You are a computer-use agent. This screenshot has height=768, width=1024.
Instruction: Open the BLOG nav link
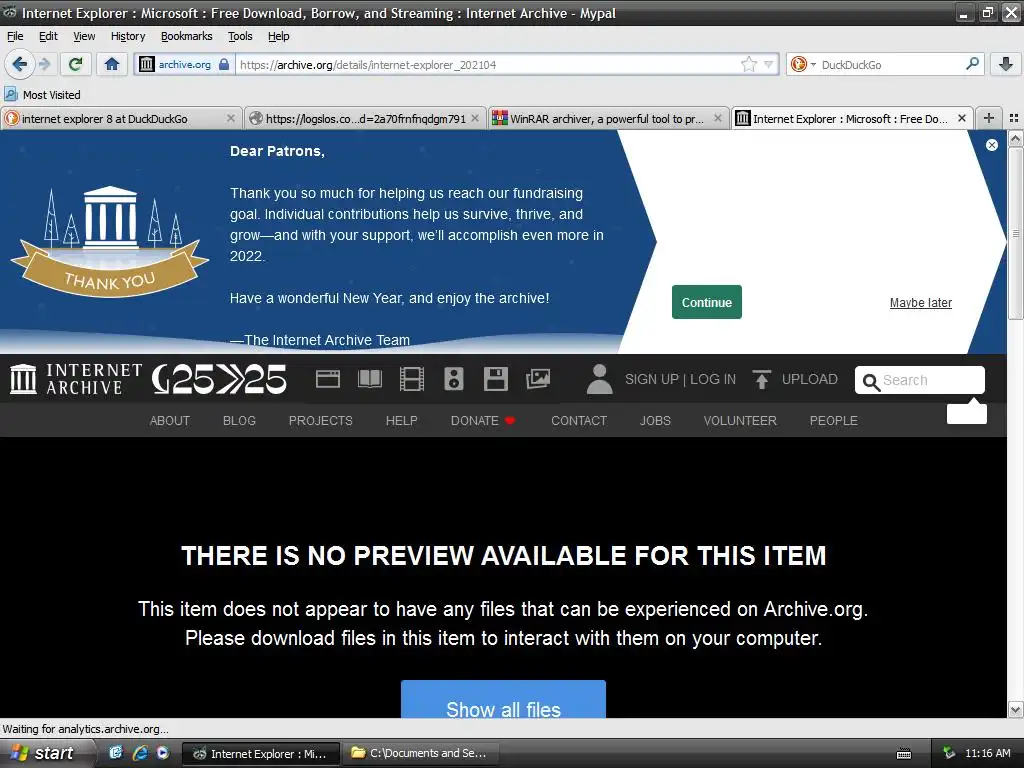[239, 421]
